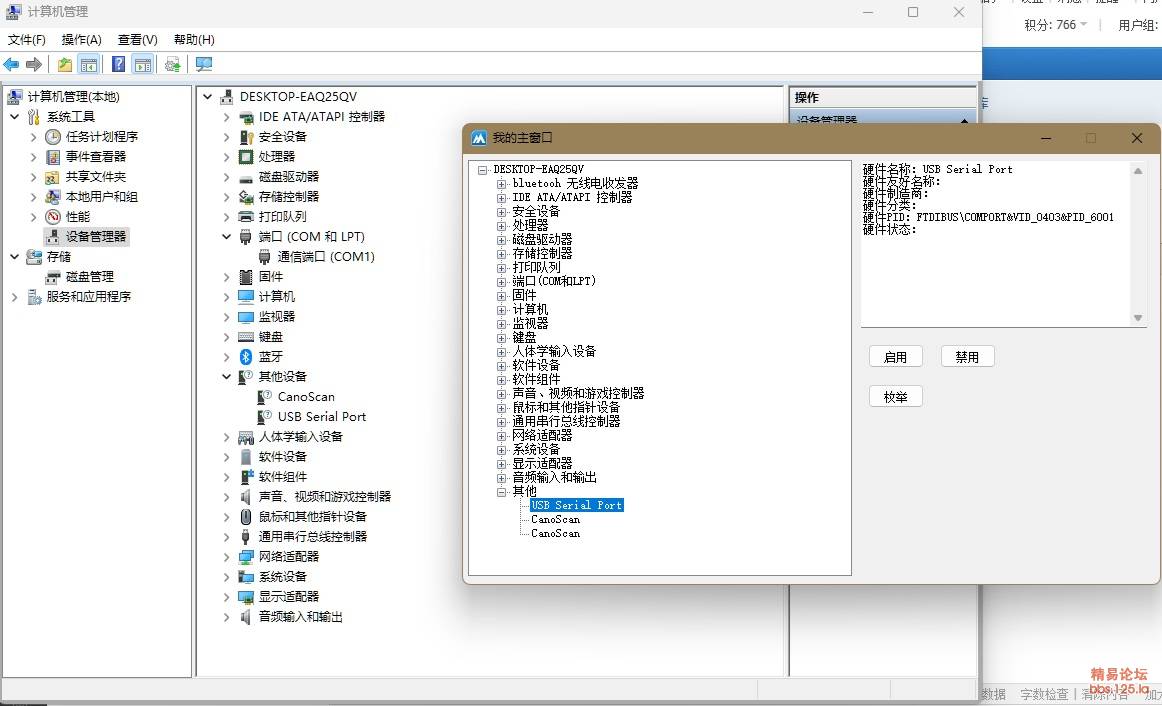Screen dimensions: 1162x706
Task: Click the 音频输入和输出 speaker icon
Action: (246, 616)
